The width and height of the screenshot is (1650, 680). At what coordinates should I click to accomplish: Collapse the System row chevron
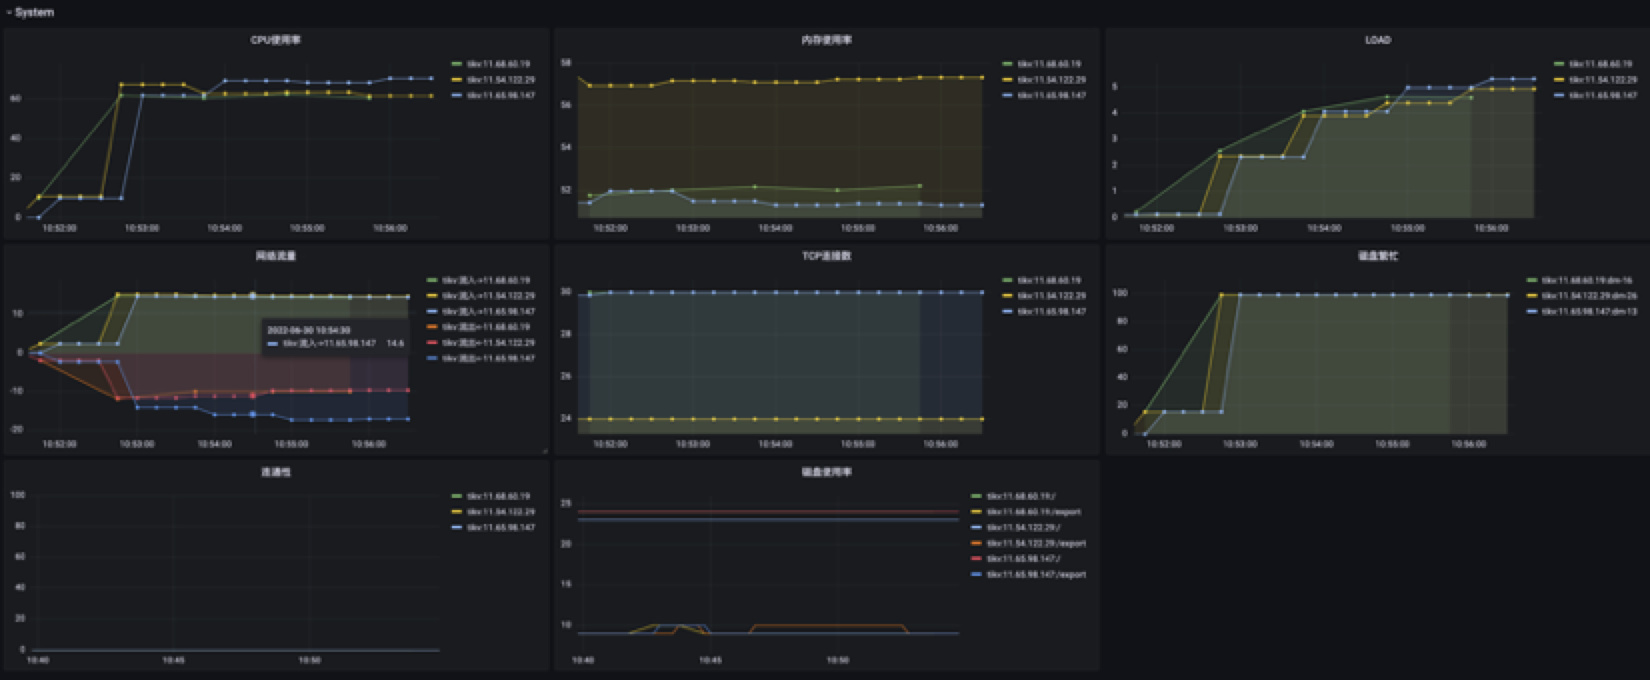click(x=8, y=13)
